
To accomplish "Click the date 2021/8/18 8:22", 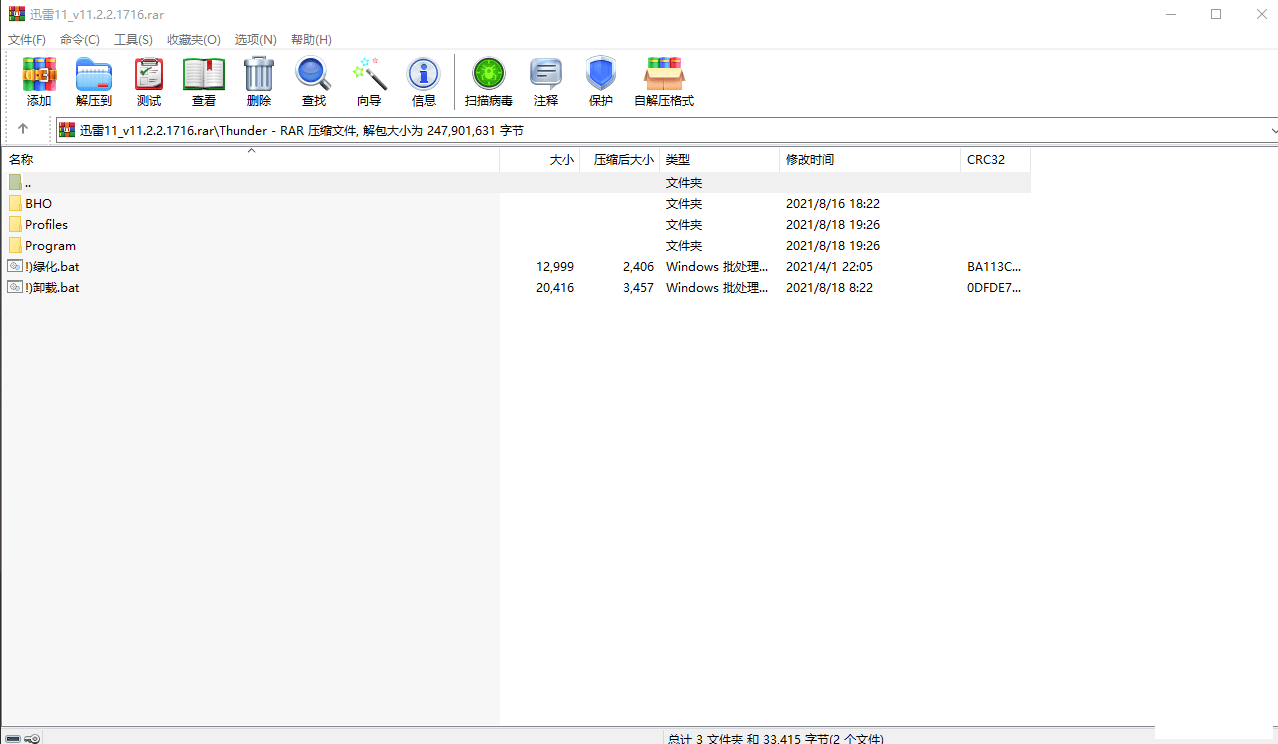I will (x=829, y=287).
